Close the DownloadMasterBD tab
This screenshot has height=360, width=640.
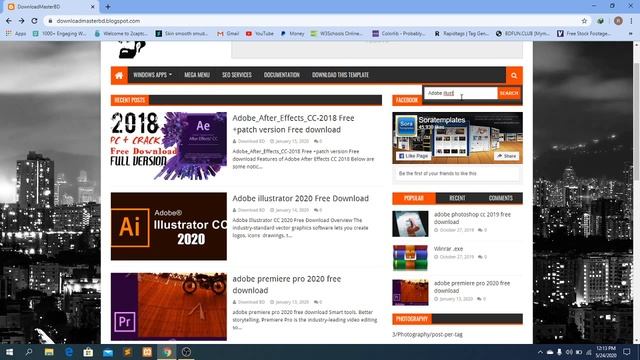93,7
